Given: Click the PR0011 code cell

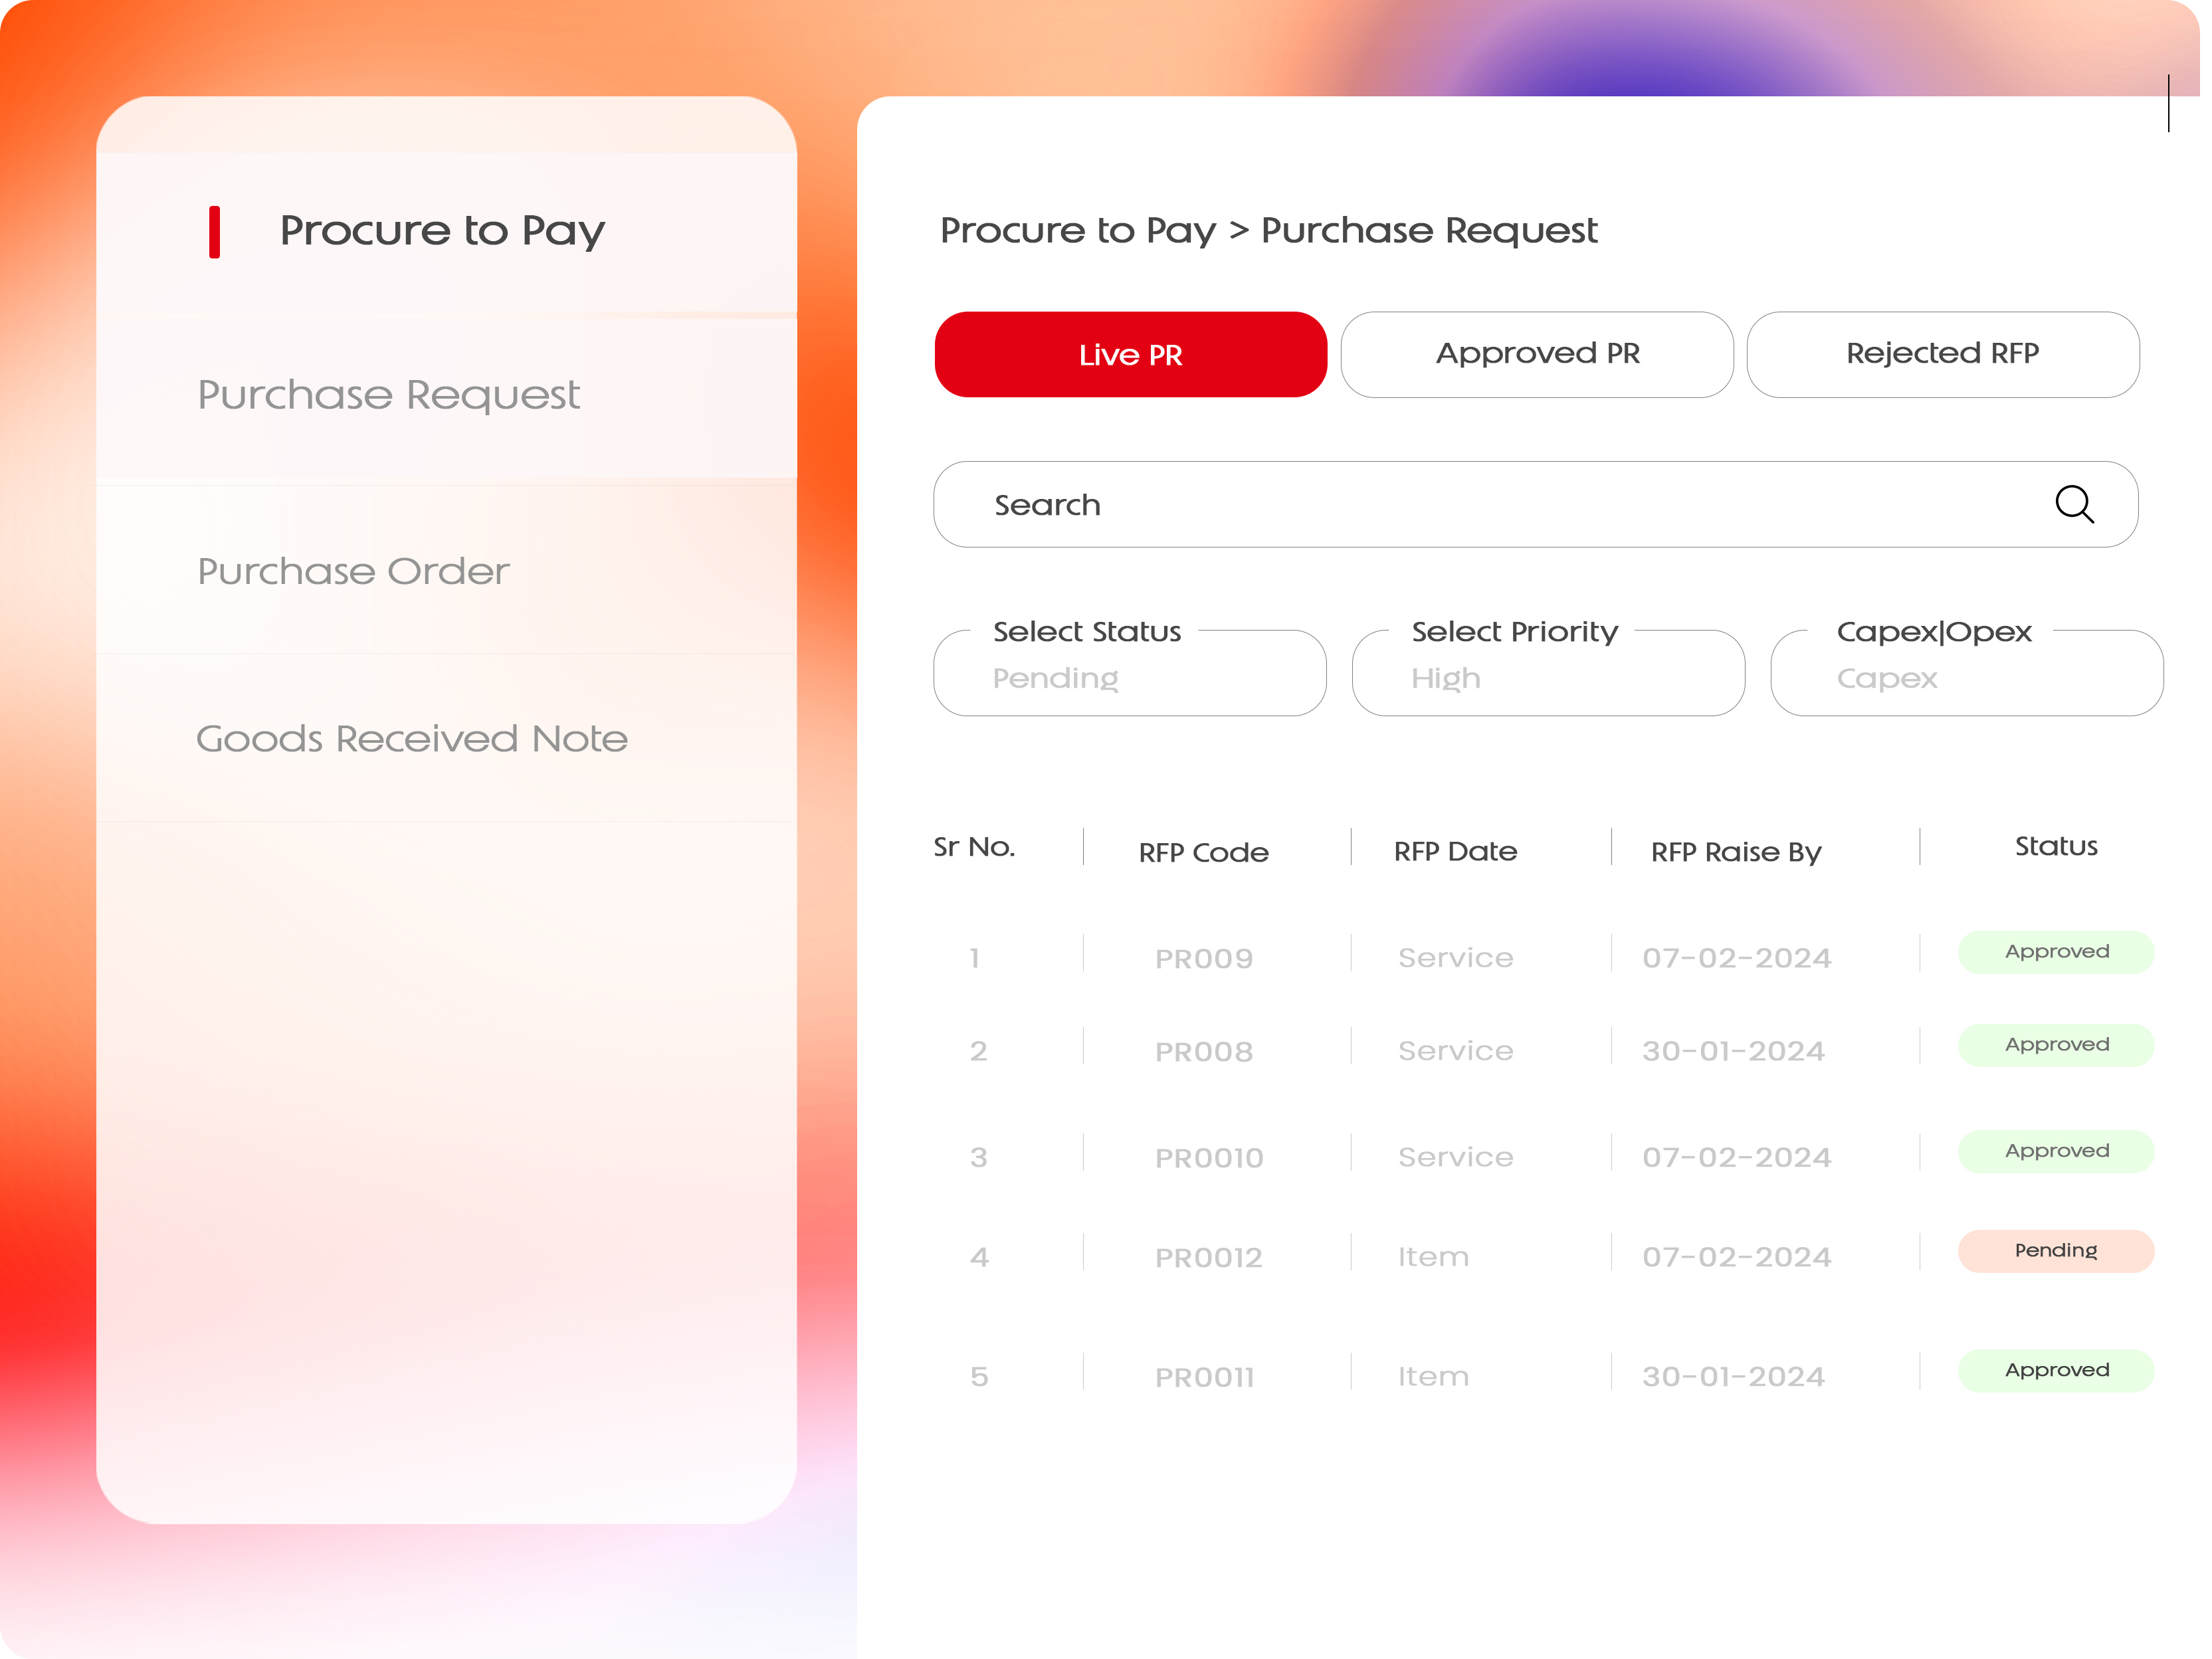Looking at the screenshot, I should (1204, 1377).
